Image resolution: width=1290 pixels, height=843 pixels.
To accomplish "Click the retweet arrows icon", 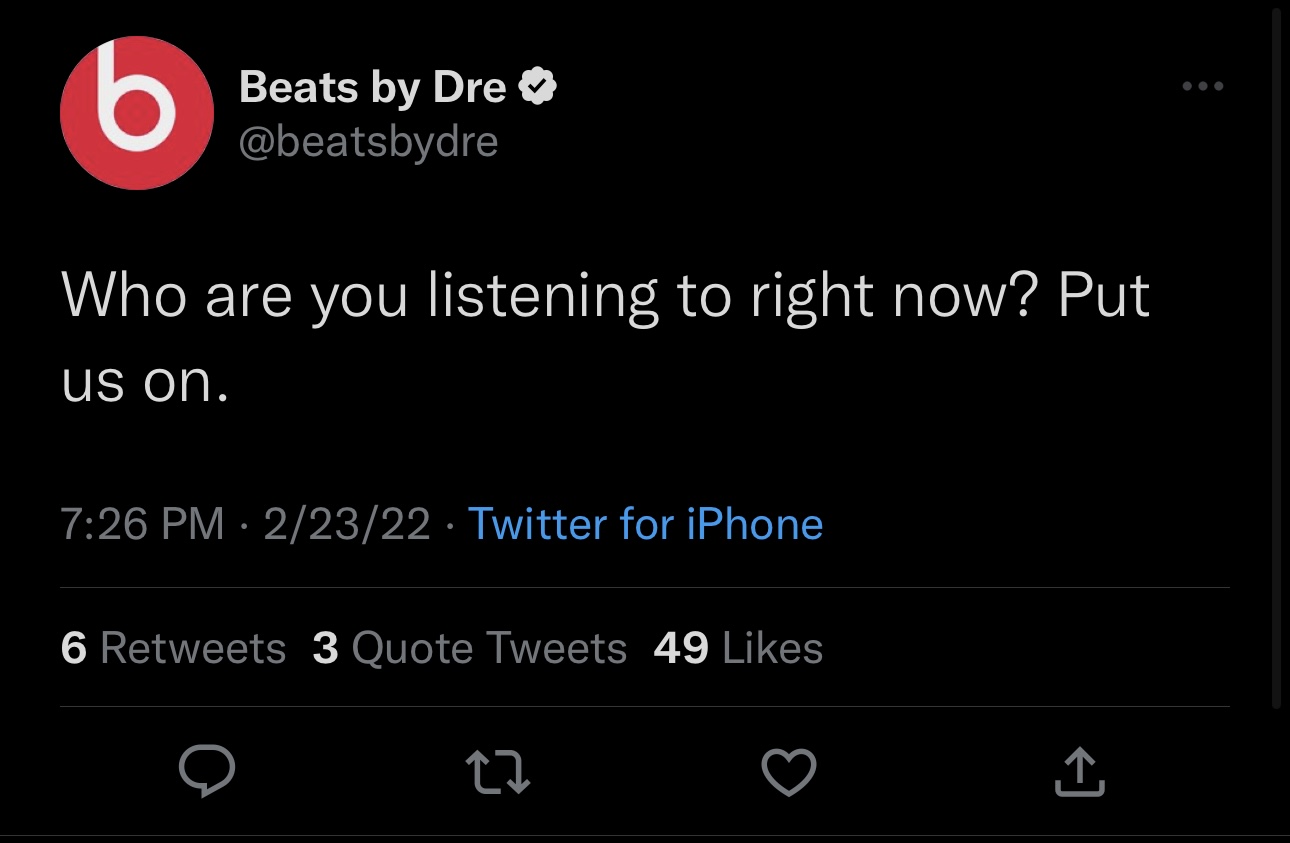I will point(498,772).
